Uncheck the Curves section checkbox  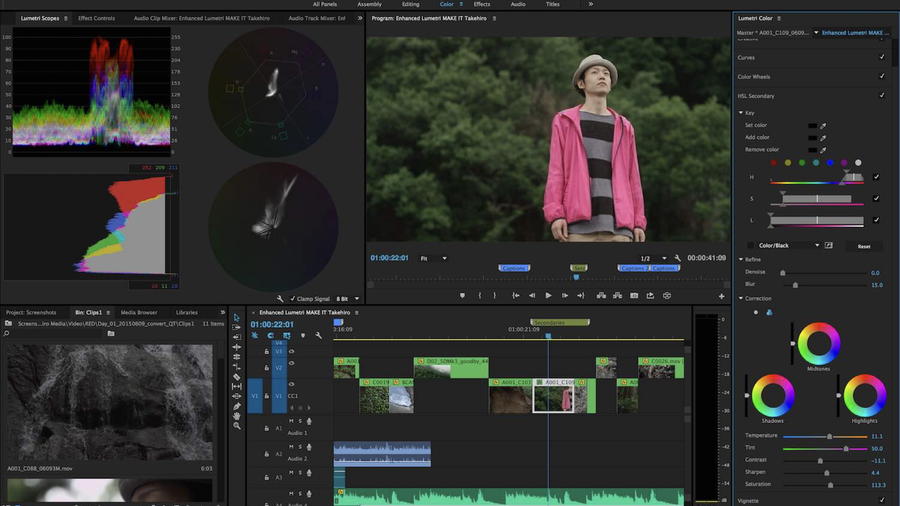(882, 57)
